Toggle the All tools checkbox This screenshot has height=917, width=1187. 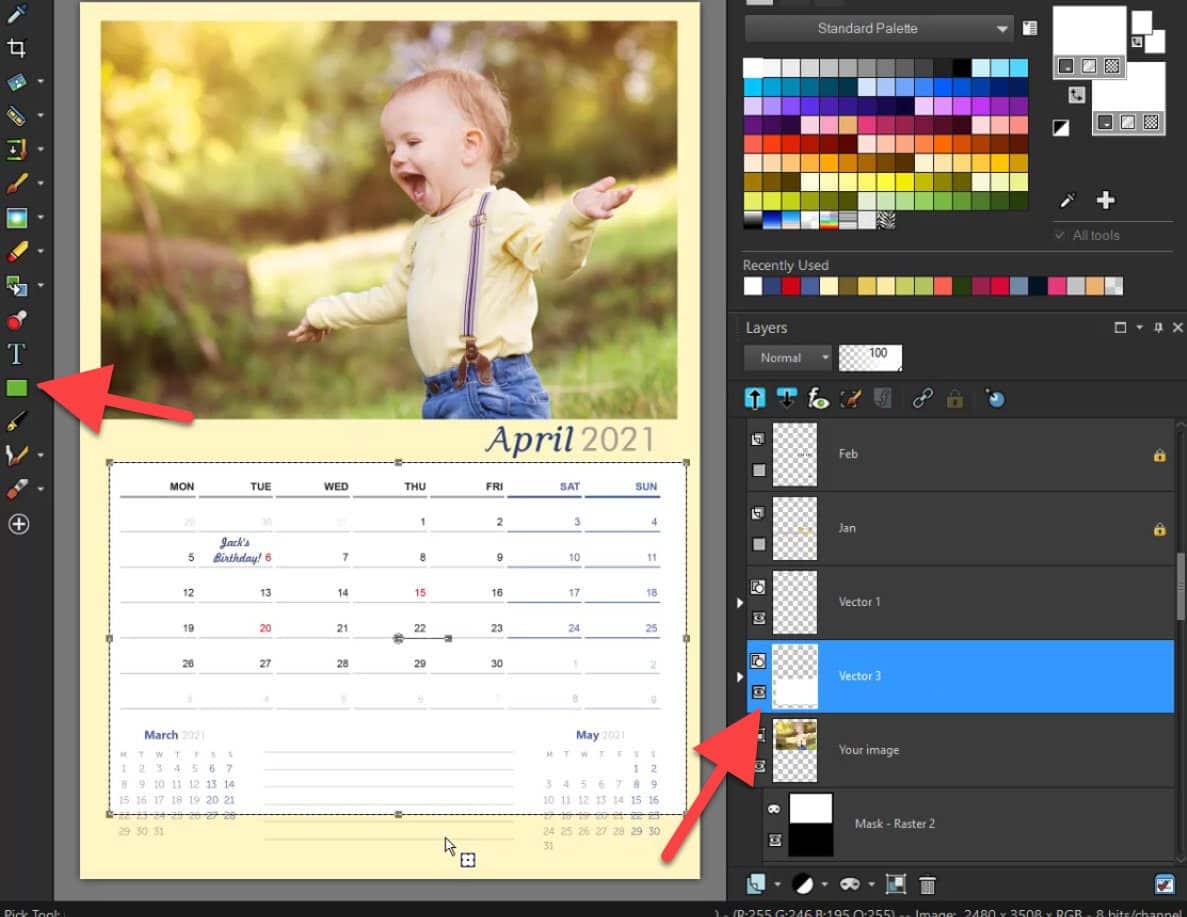point(1057,235)
